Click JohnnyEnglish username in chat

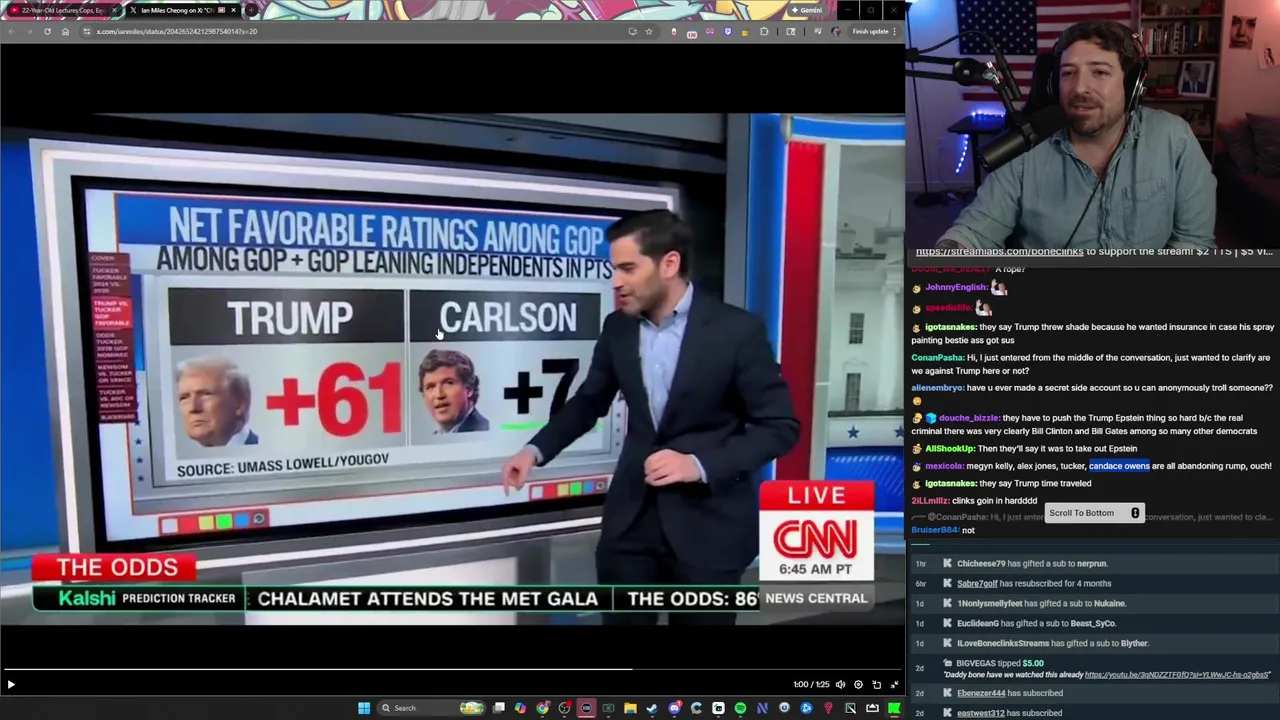(x=957, y=288)
